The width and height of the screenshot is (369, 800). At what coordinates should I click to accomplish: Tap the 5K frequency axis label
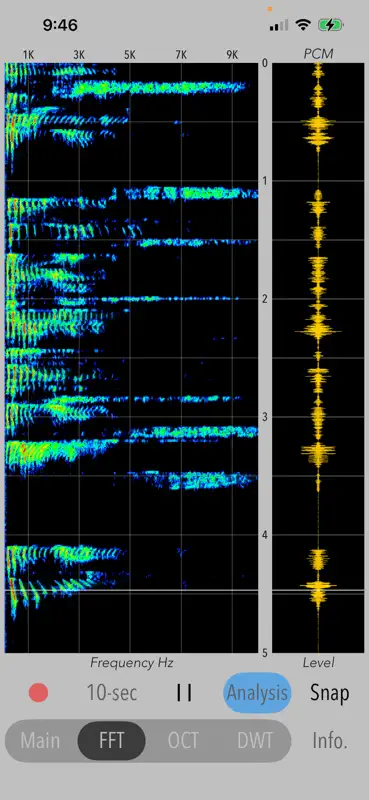(130, 55)
